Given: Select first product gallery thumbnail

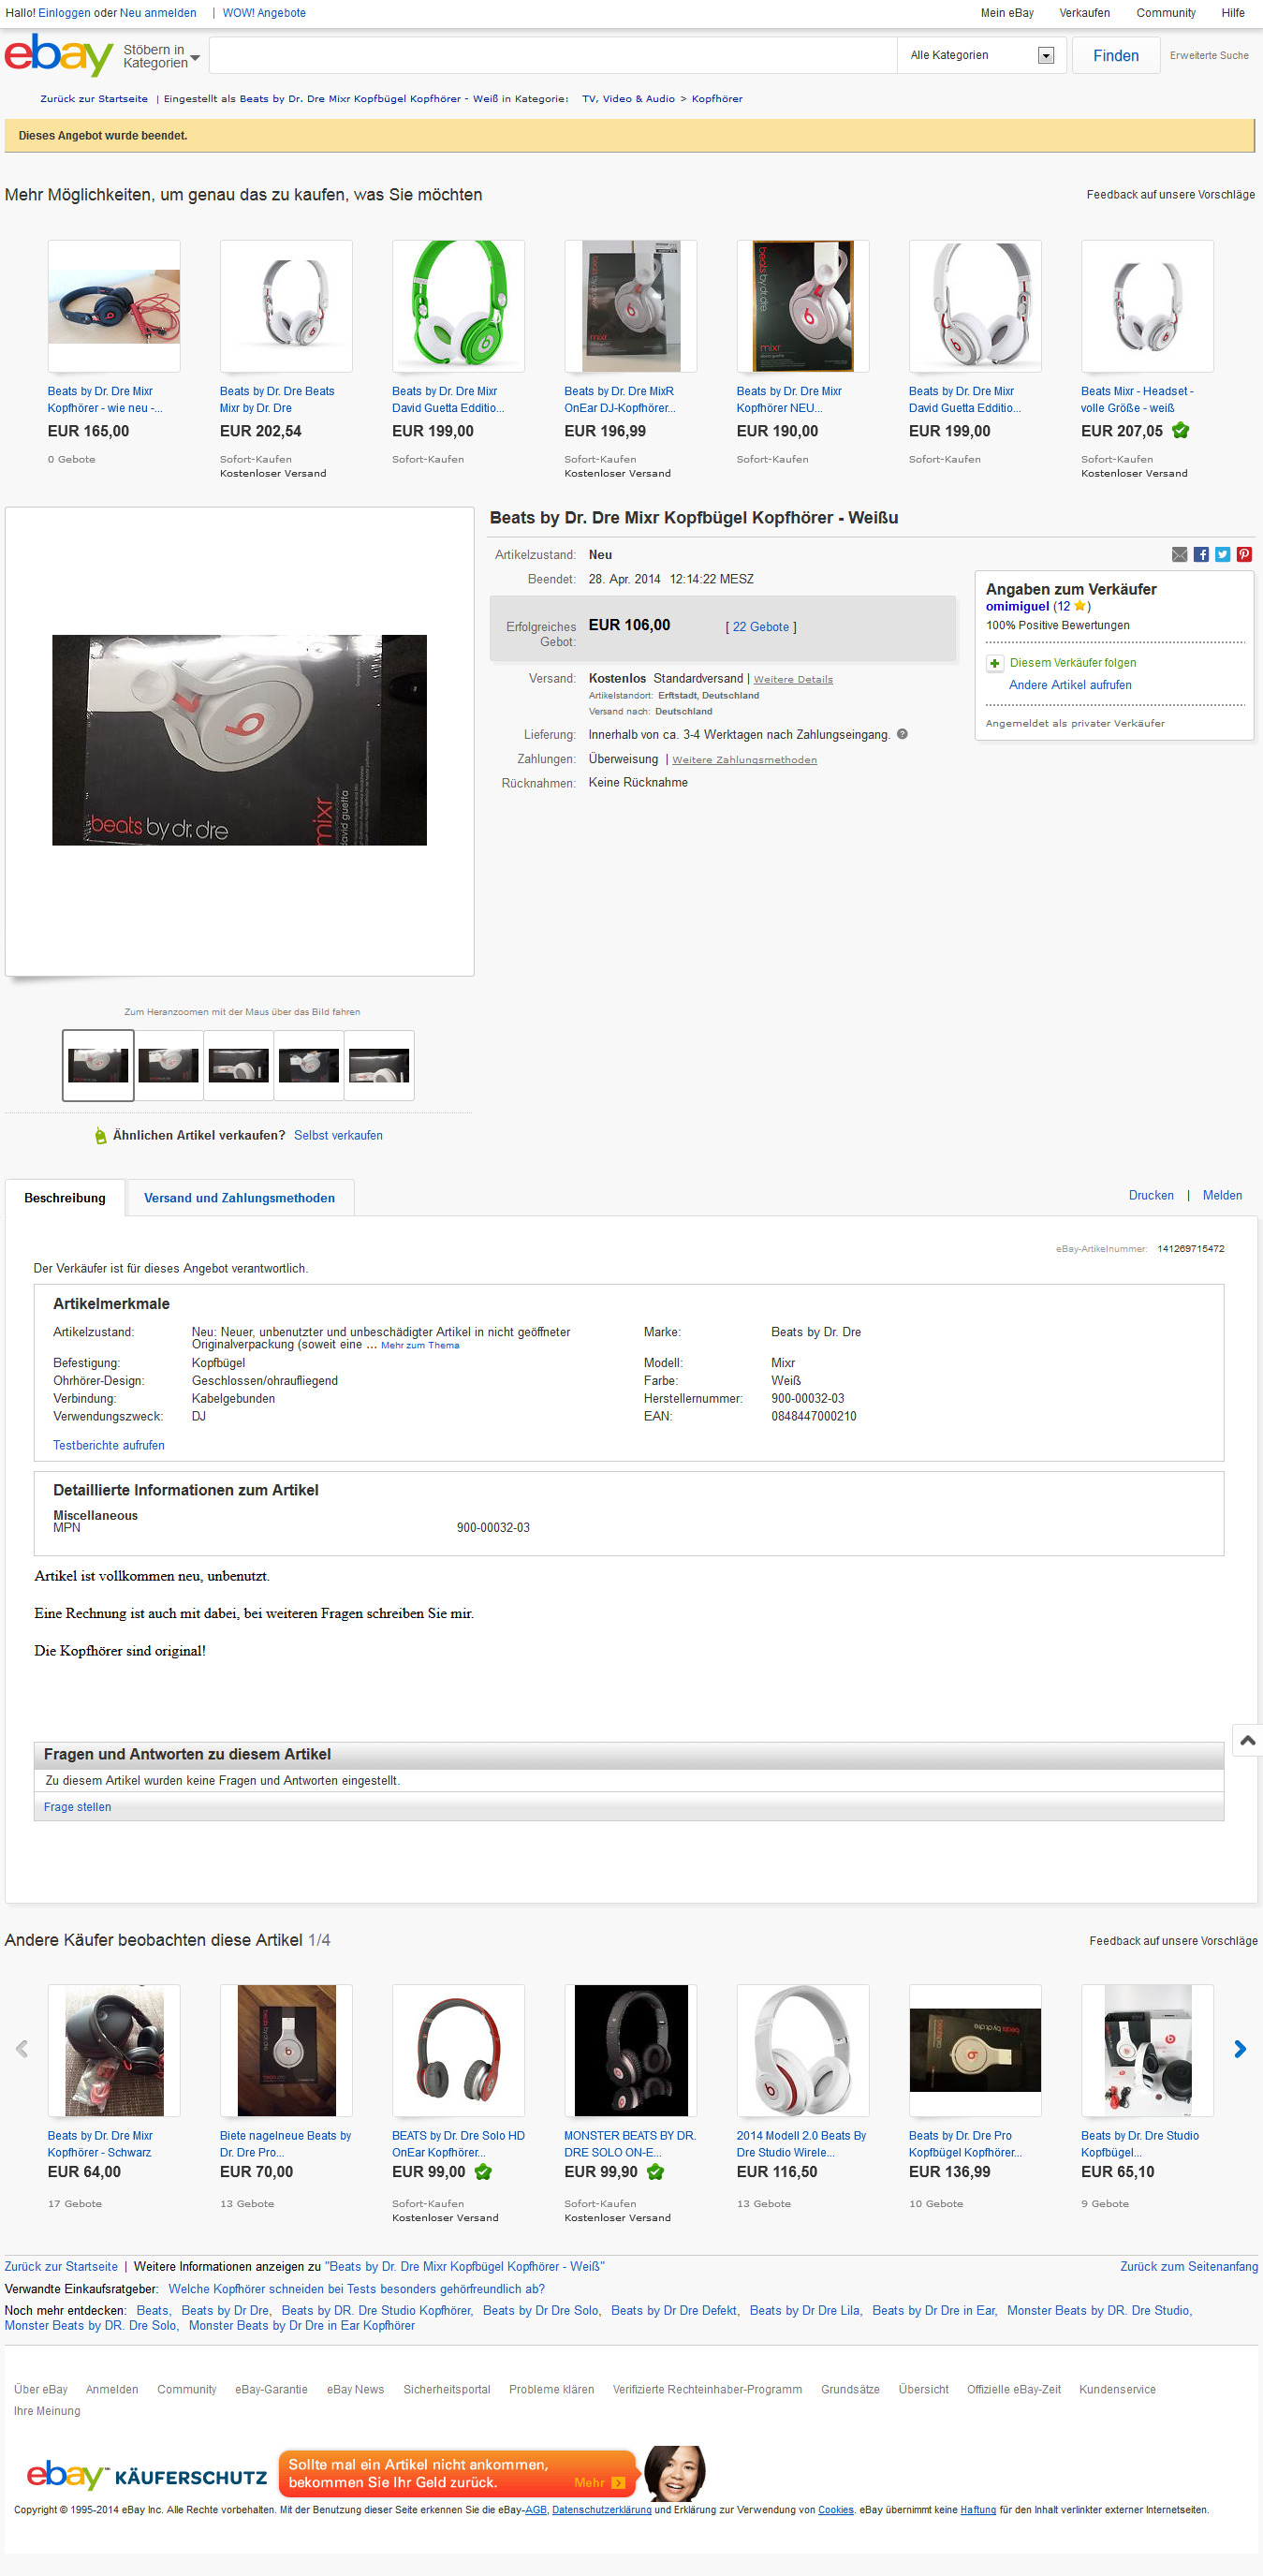Looking at the screenshot, I should [x=98, y=1066].
